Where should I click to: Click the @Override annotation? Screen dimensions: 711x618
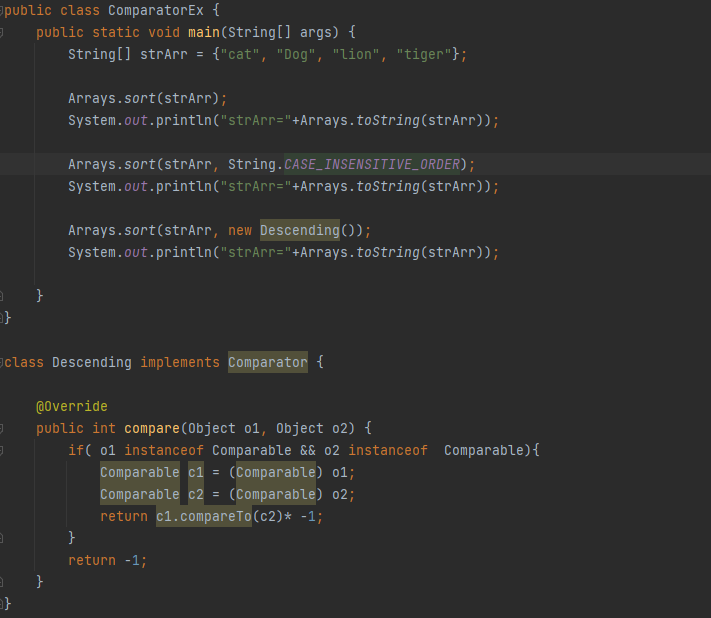click(72, 406)
